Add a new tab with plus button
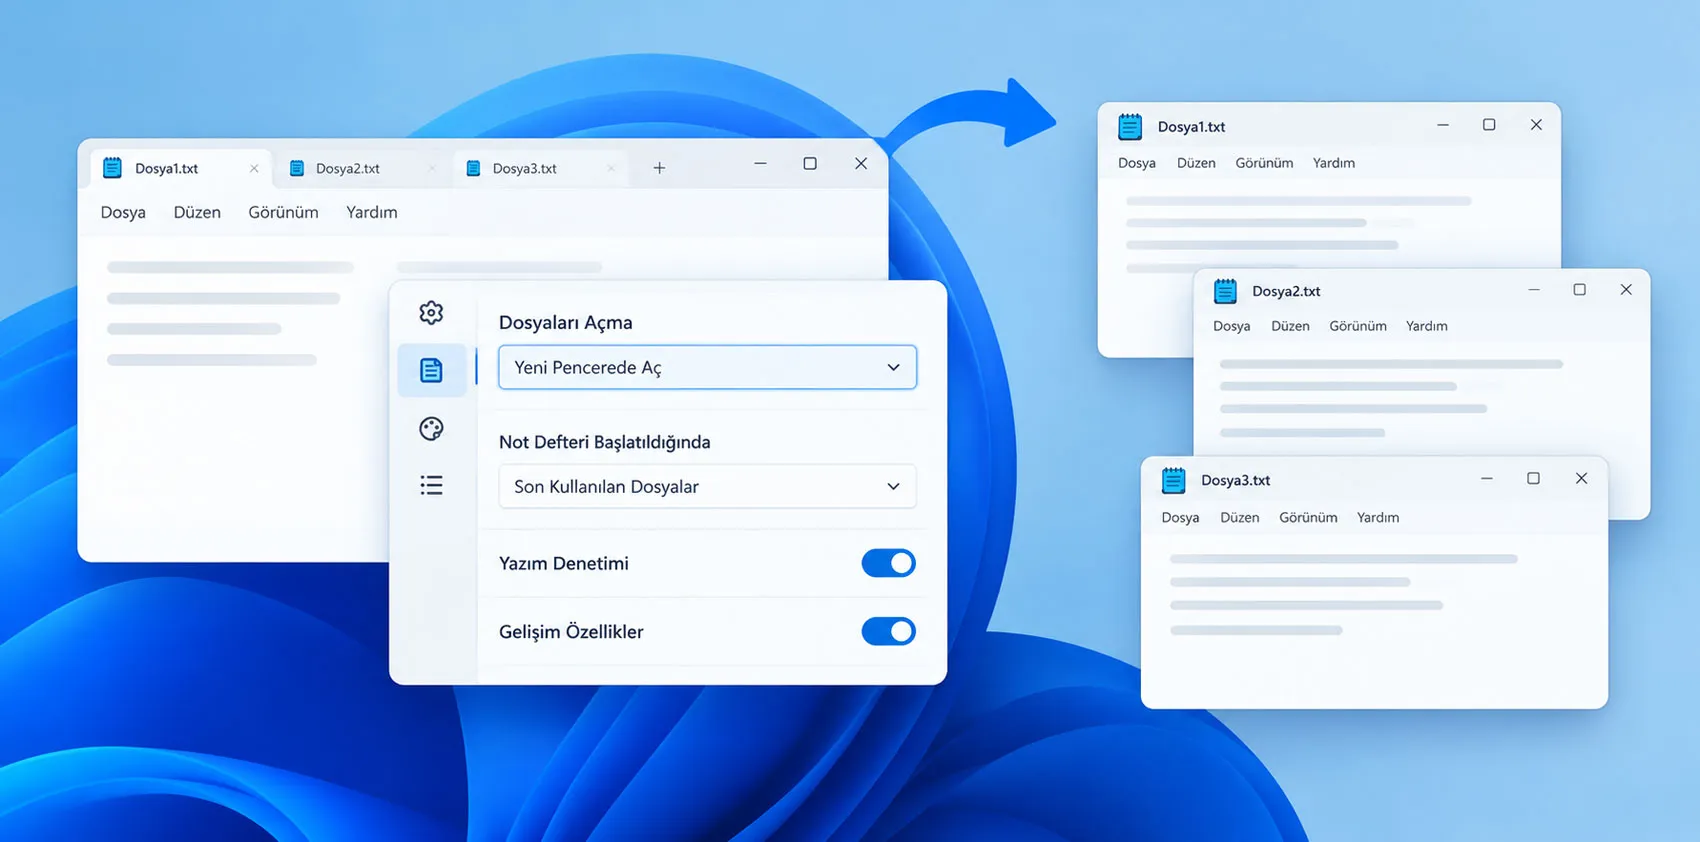This screenshot has width=1700, height=842. pyautogui.click(x=659, y=168)
